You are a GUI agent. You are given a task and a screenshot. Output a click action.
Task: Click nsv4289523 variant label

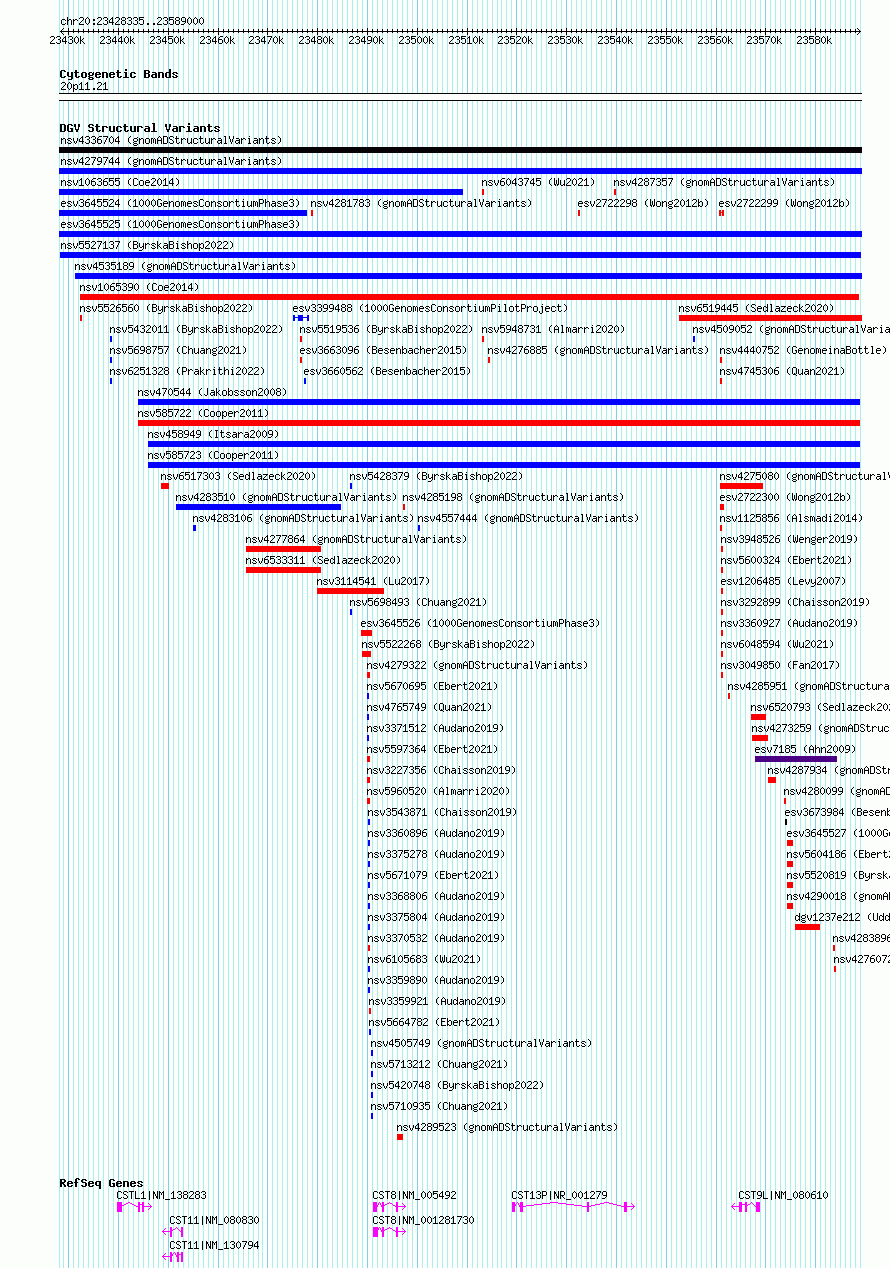click(507, 1127)
